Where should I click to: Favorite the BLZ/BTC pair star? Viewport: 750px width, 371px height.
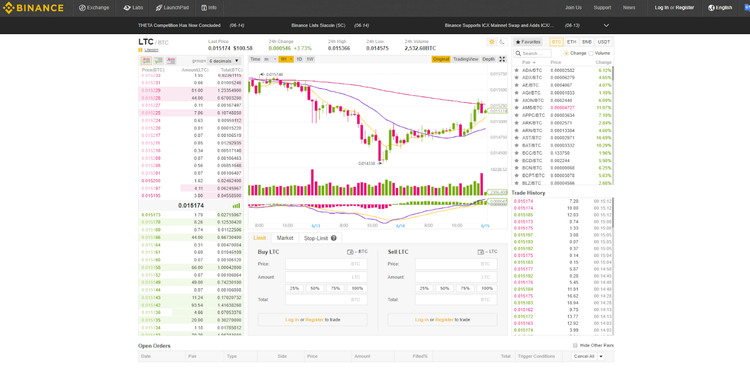click(x=517, y=183)
